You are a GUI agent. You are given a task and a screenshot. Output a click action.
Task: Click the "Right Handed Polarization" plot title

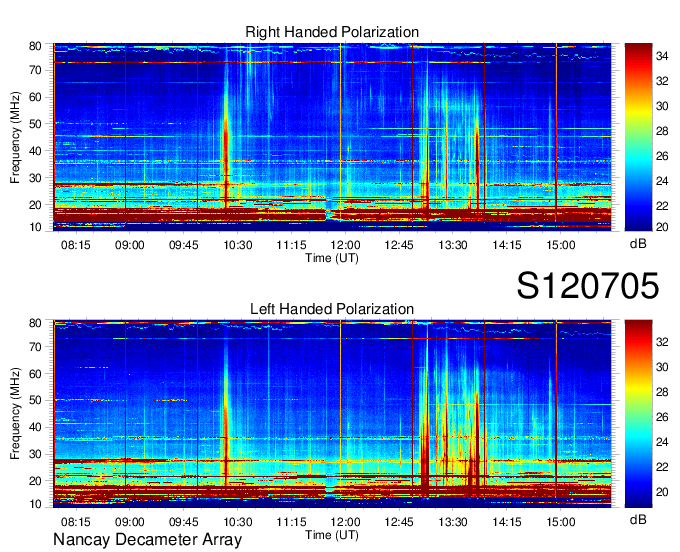pyautogui.click(x=332, y=32)
